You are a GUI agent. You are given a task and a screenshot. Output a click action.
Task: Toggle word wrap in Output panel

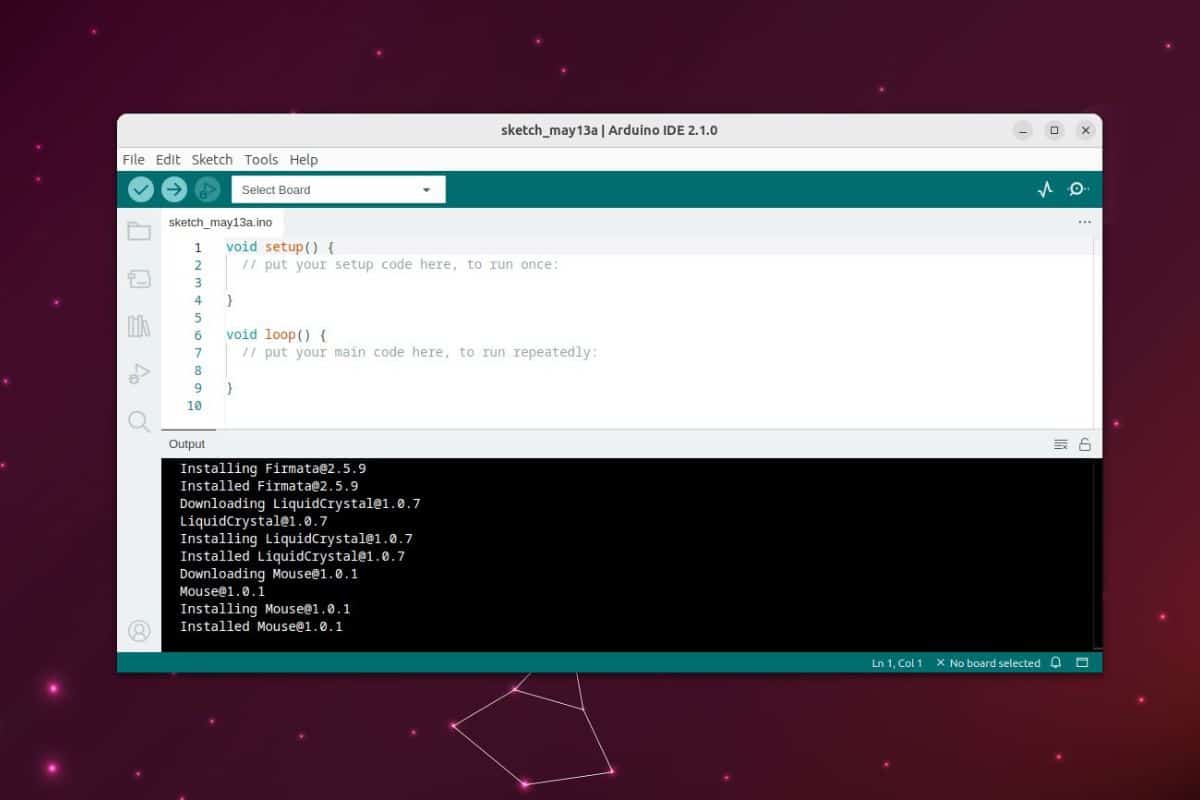tap(1061, 444)
